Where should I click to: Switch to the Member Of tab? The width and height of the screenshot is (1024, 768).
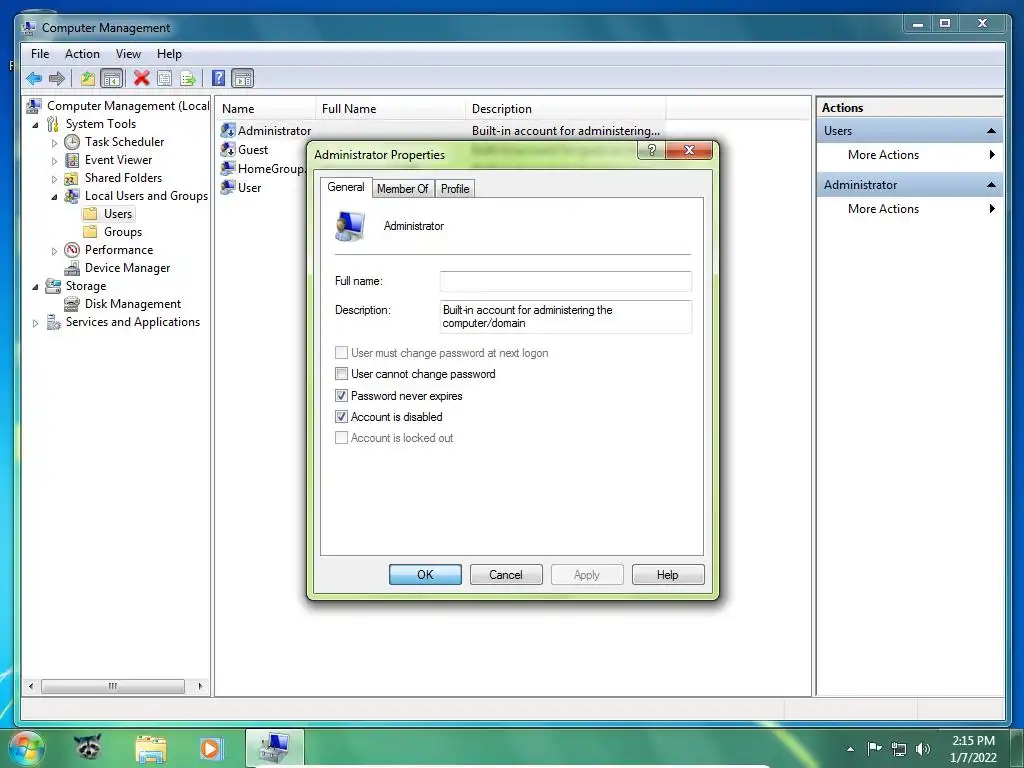tap(402, 189)
